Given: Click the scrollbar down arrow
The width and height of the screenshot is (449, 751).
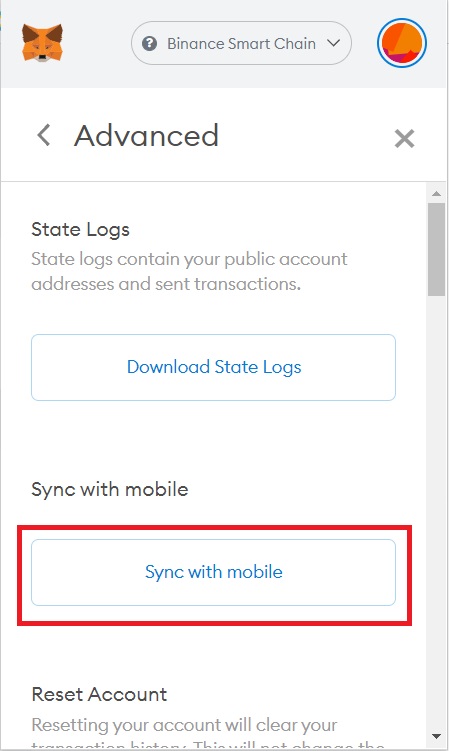Looking at the screenshot, I should click(436, 736).
